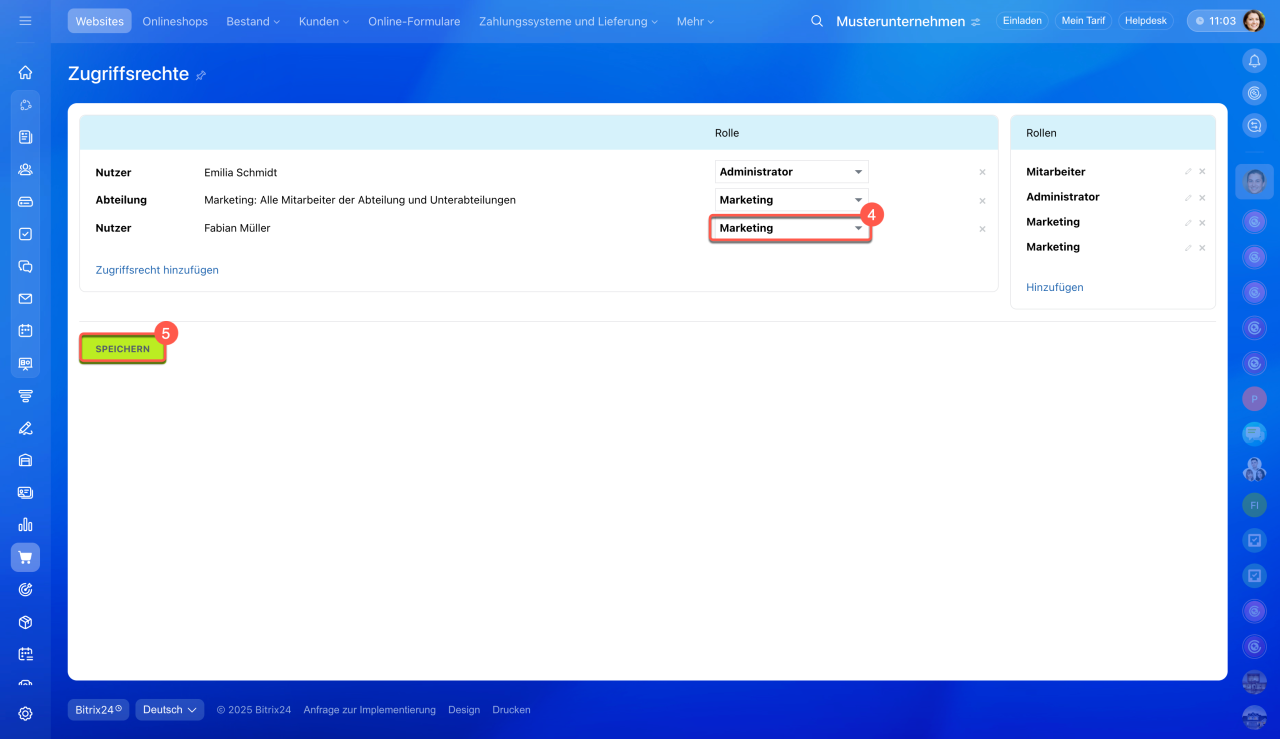
Task: Remove Emilia Schmidt access row
Action: coord(982,172)
